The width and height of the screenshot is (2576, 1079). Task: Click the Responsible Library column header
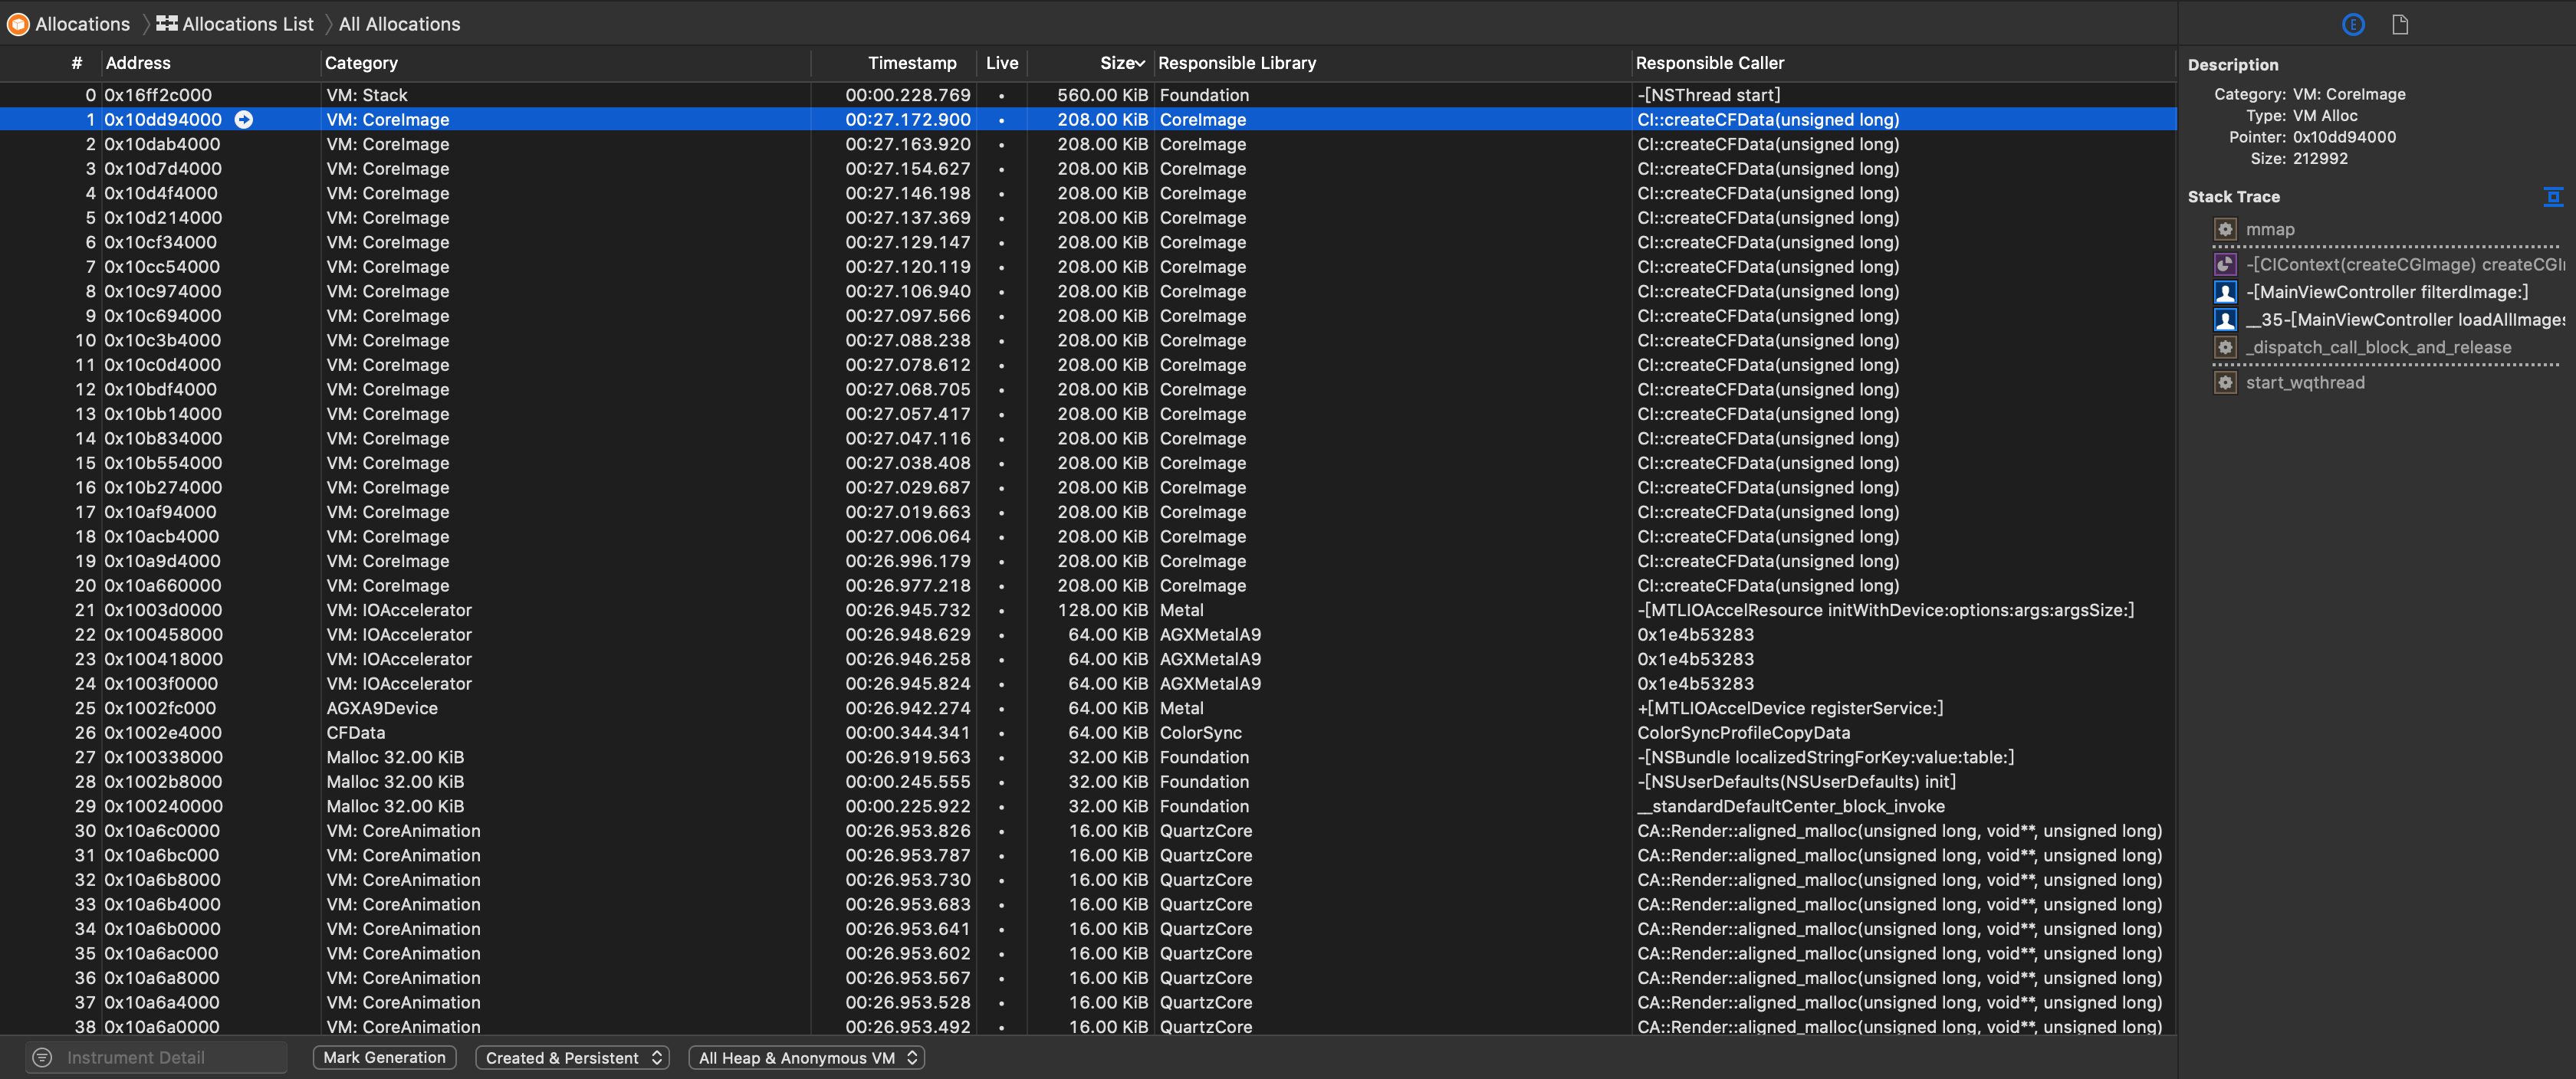coord(1237,63)
